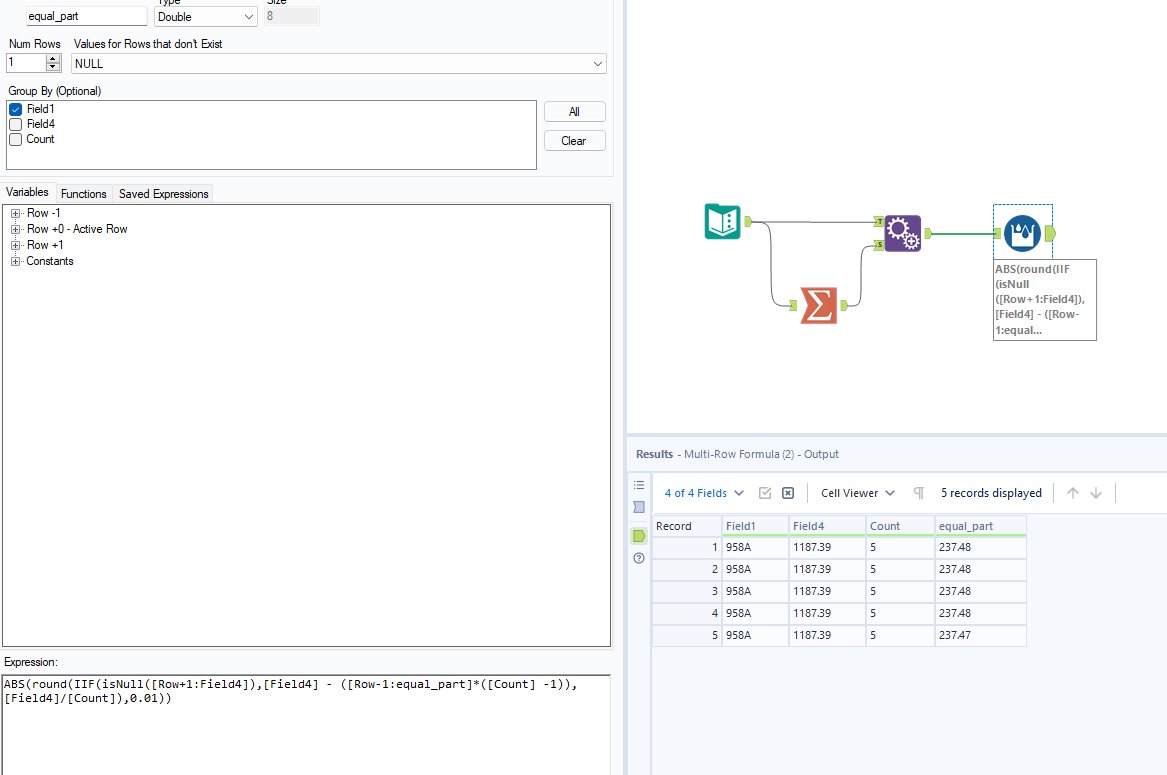
Task: Open the results metadata list view icon
Action: tap(638, 484)
